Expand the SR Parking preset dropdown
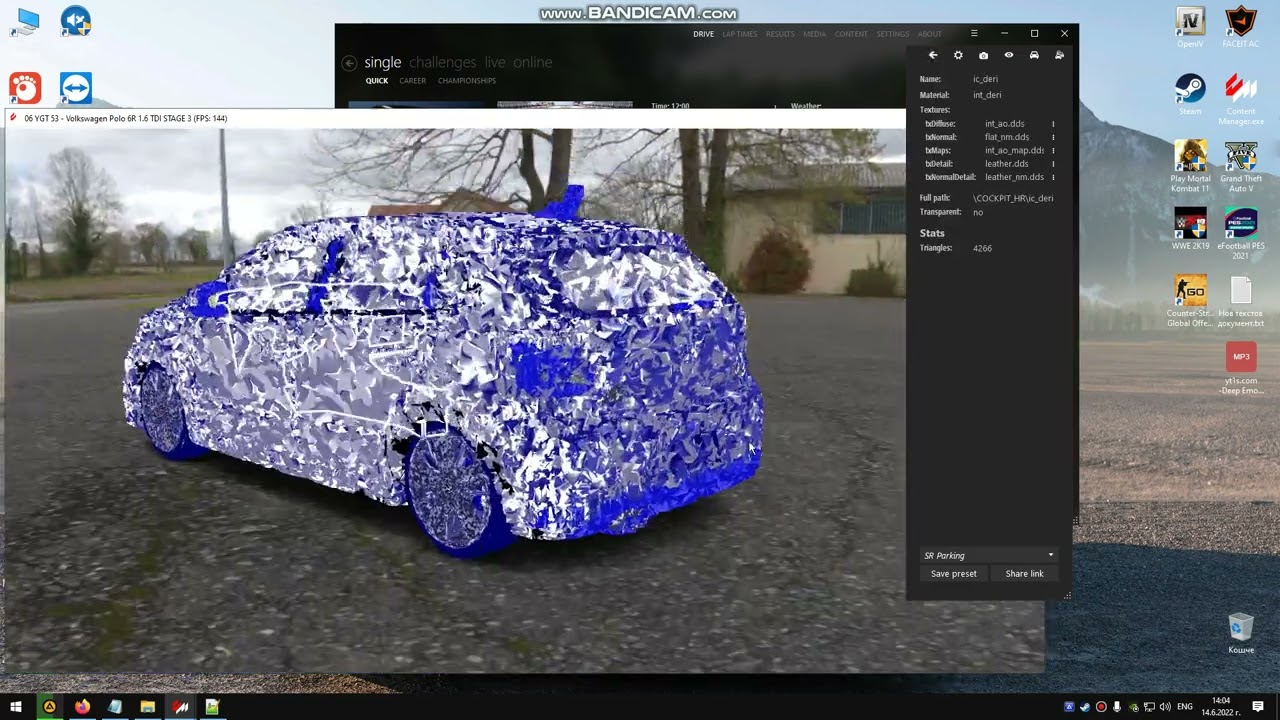Viewport: 1280px width, 720px height. [988, 555]
